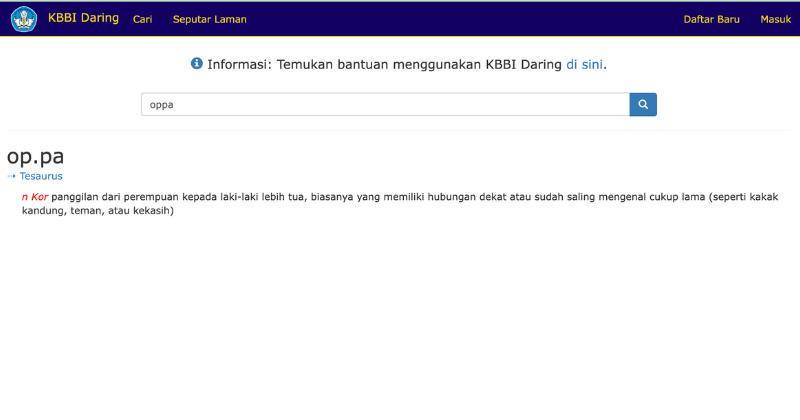Go to Daftar Baru registration

(711, 19)
